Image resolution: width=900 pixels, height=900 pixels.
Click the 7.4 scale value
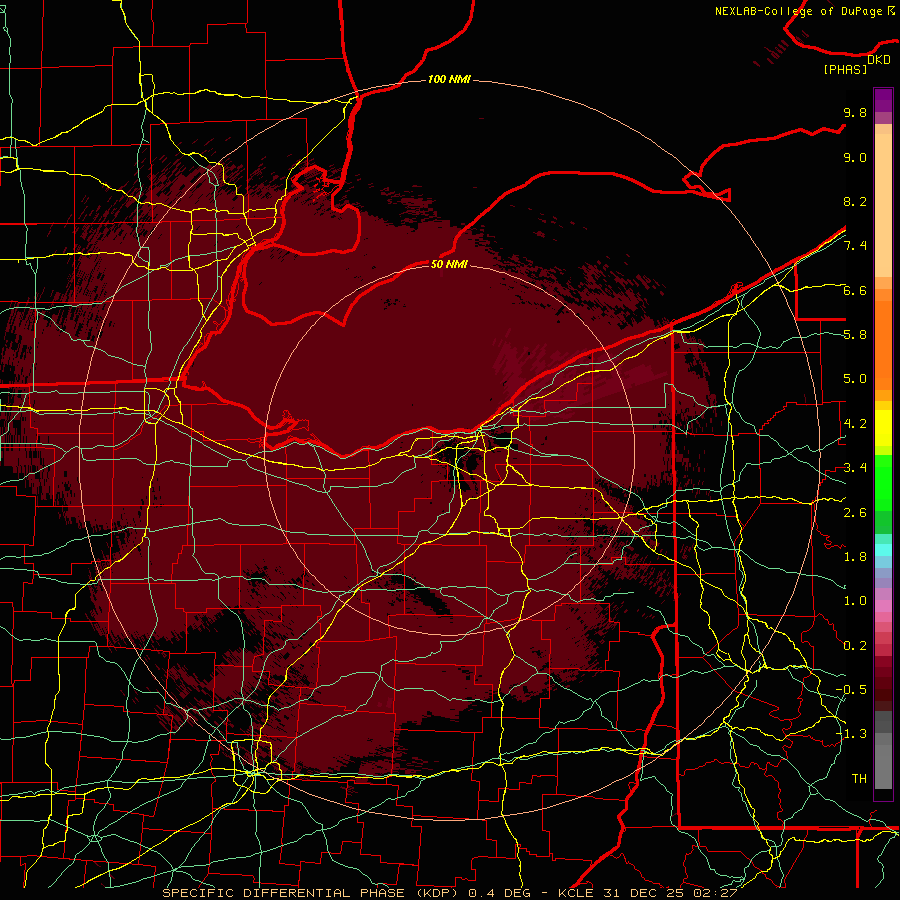tap(855, 246)
